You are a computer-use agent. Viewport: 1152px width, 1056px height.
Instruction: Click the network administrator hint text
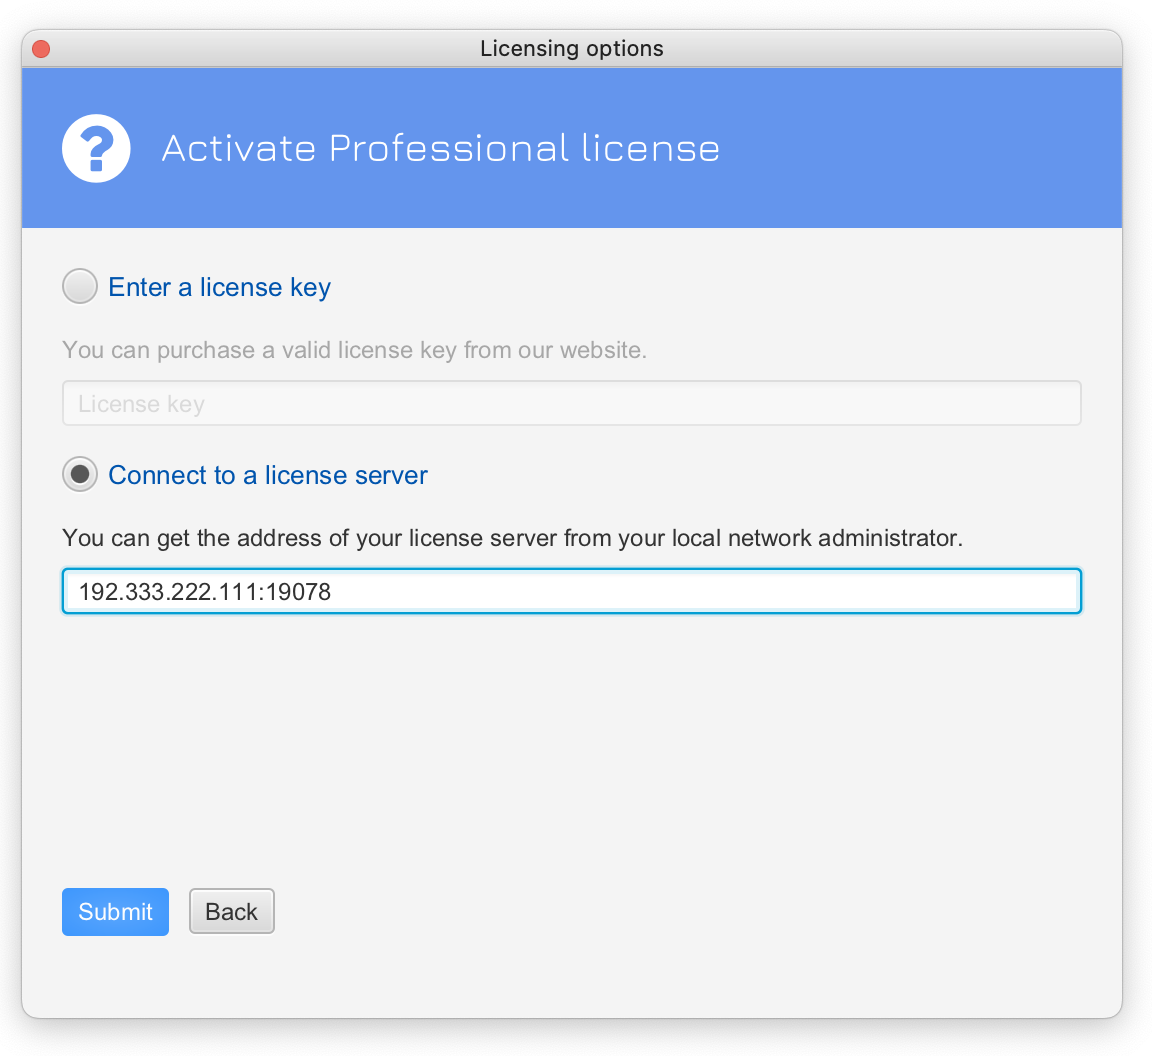coord(512,538)
